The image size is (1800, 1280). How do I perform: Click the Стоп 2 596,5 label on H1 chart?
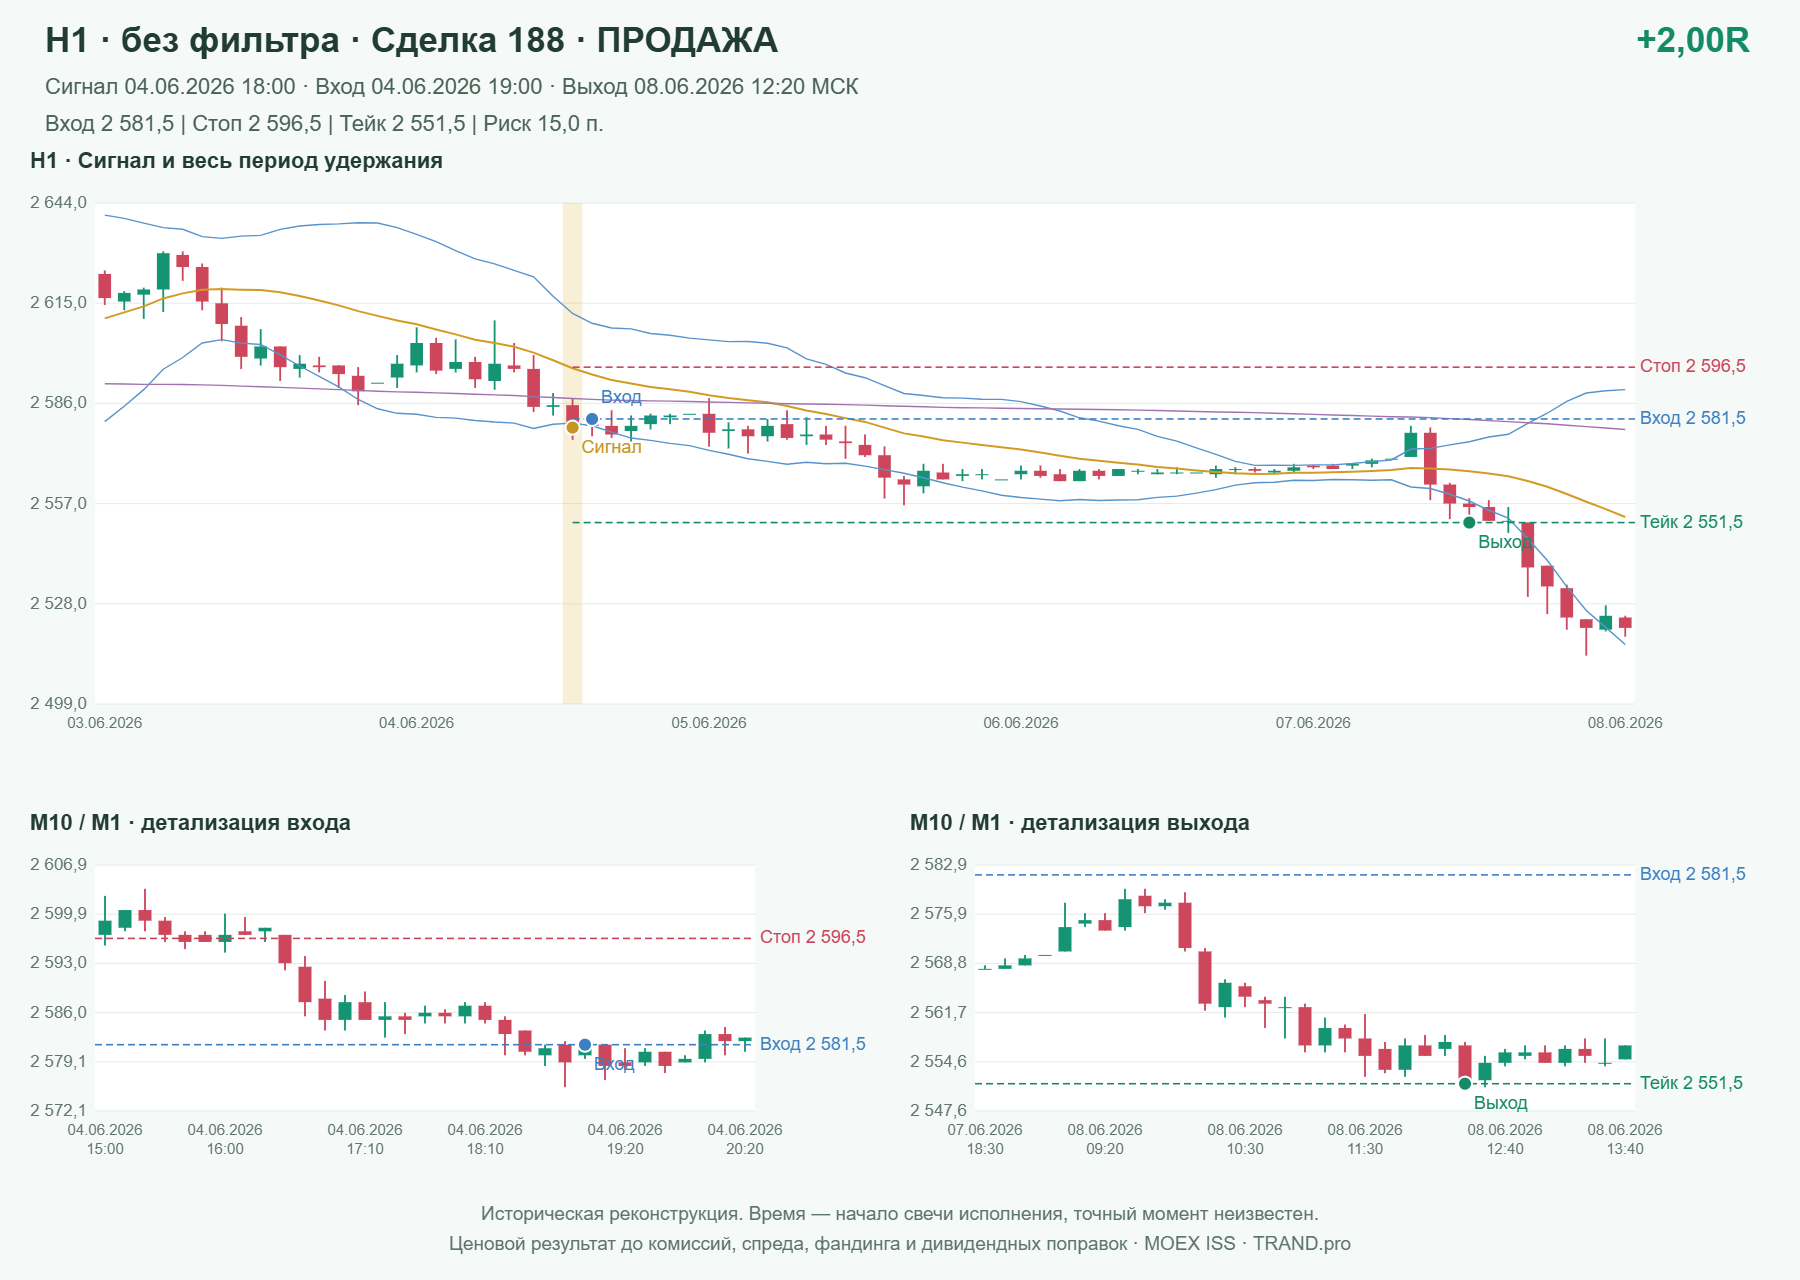(1693, 366)
